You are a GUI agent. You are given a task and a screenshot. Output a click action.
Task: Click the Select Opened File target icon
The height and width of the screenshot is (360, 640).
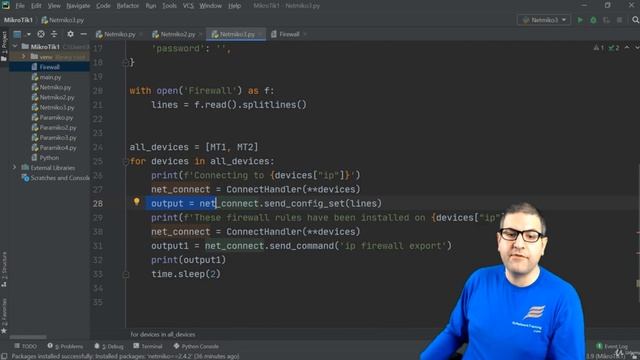[x=41, y=34]
